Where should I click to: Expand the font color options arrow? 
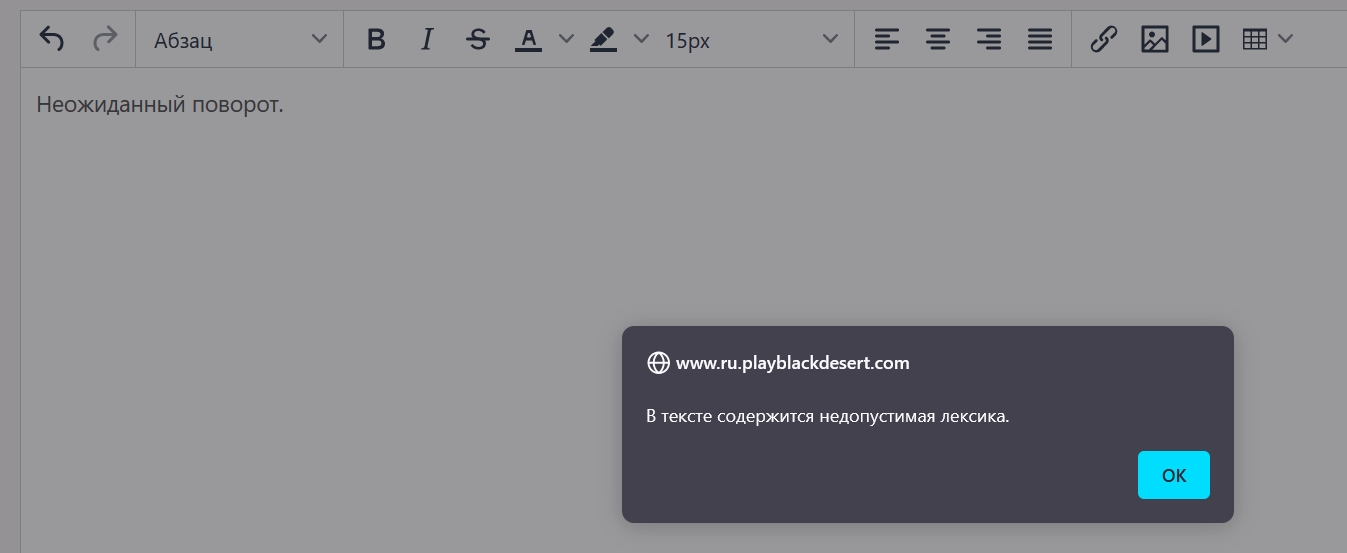(566, 39)
